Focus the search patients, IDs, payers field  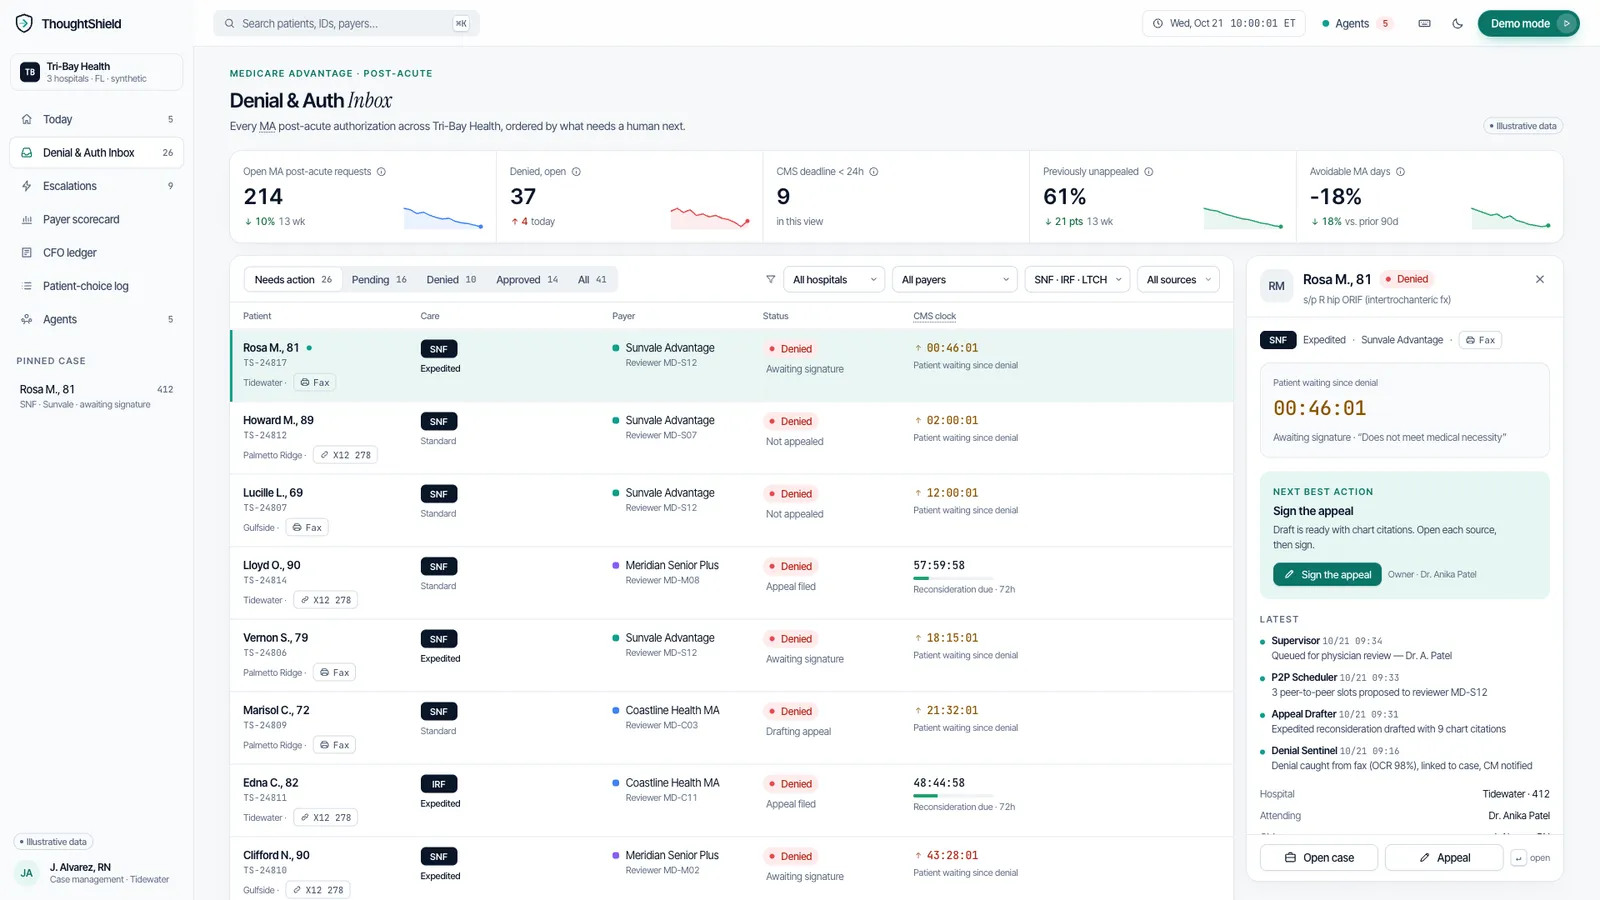(346, 23)
